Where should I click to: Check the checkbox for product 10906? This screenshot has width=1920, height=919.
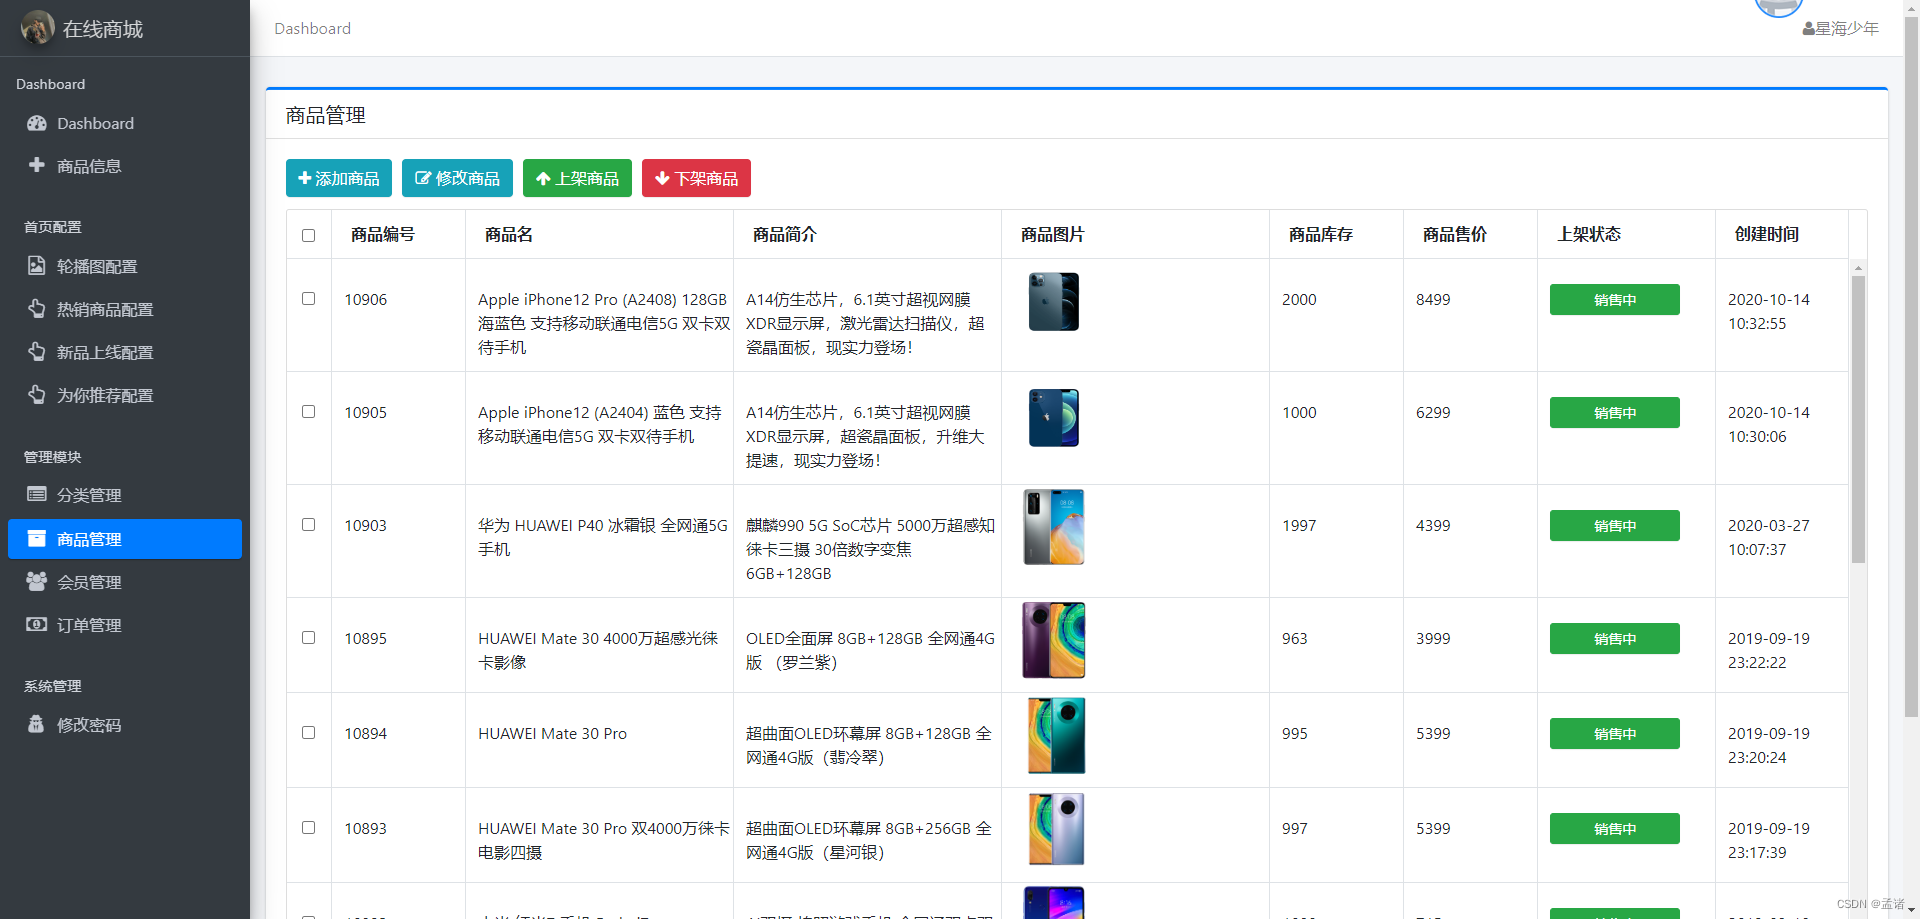(x=308, y=298)
